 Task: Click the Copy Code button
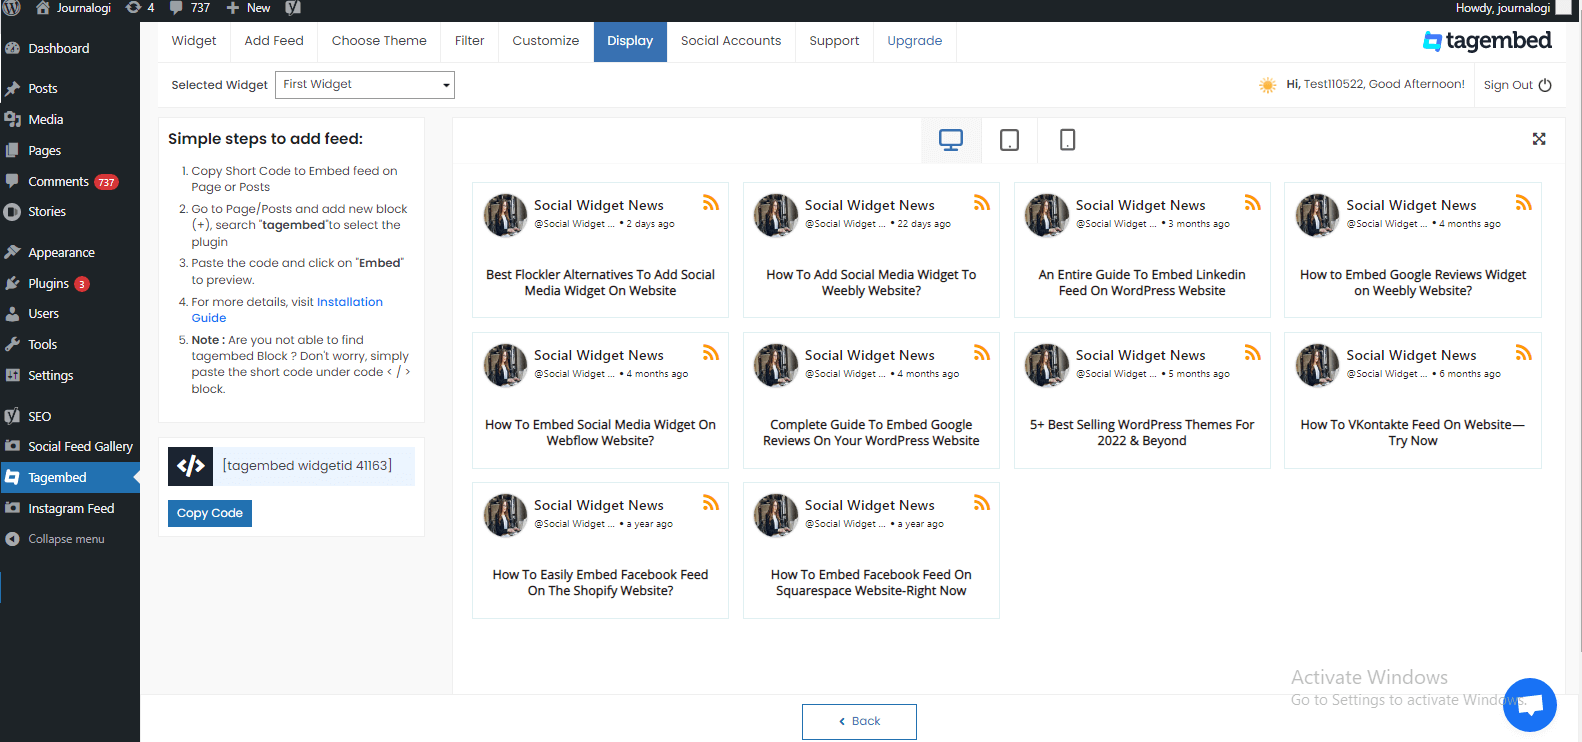point(210,513)
